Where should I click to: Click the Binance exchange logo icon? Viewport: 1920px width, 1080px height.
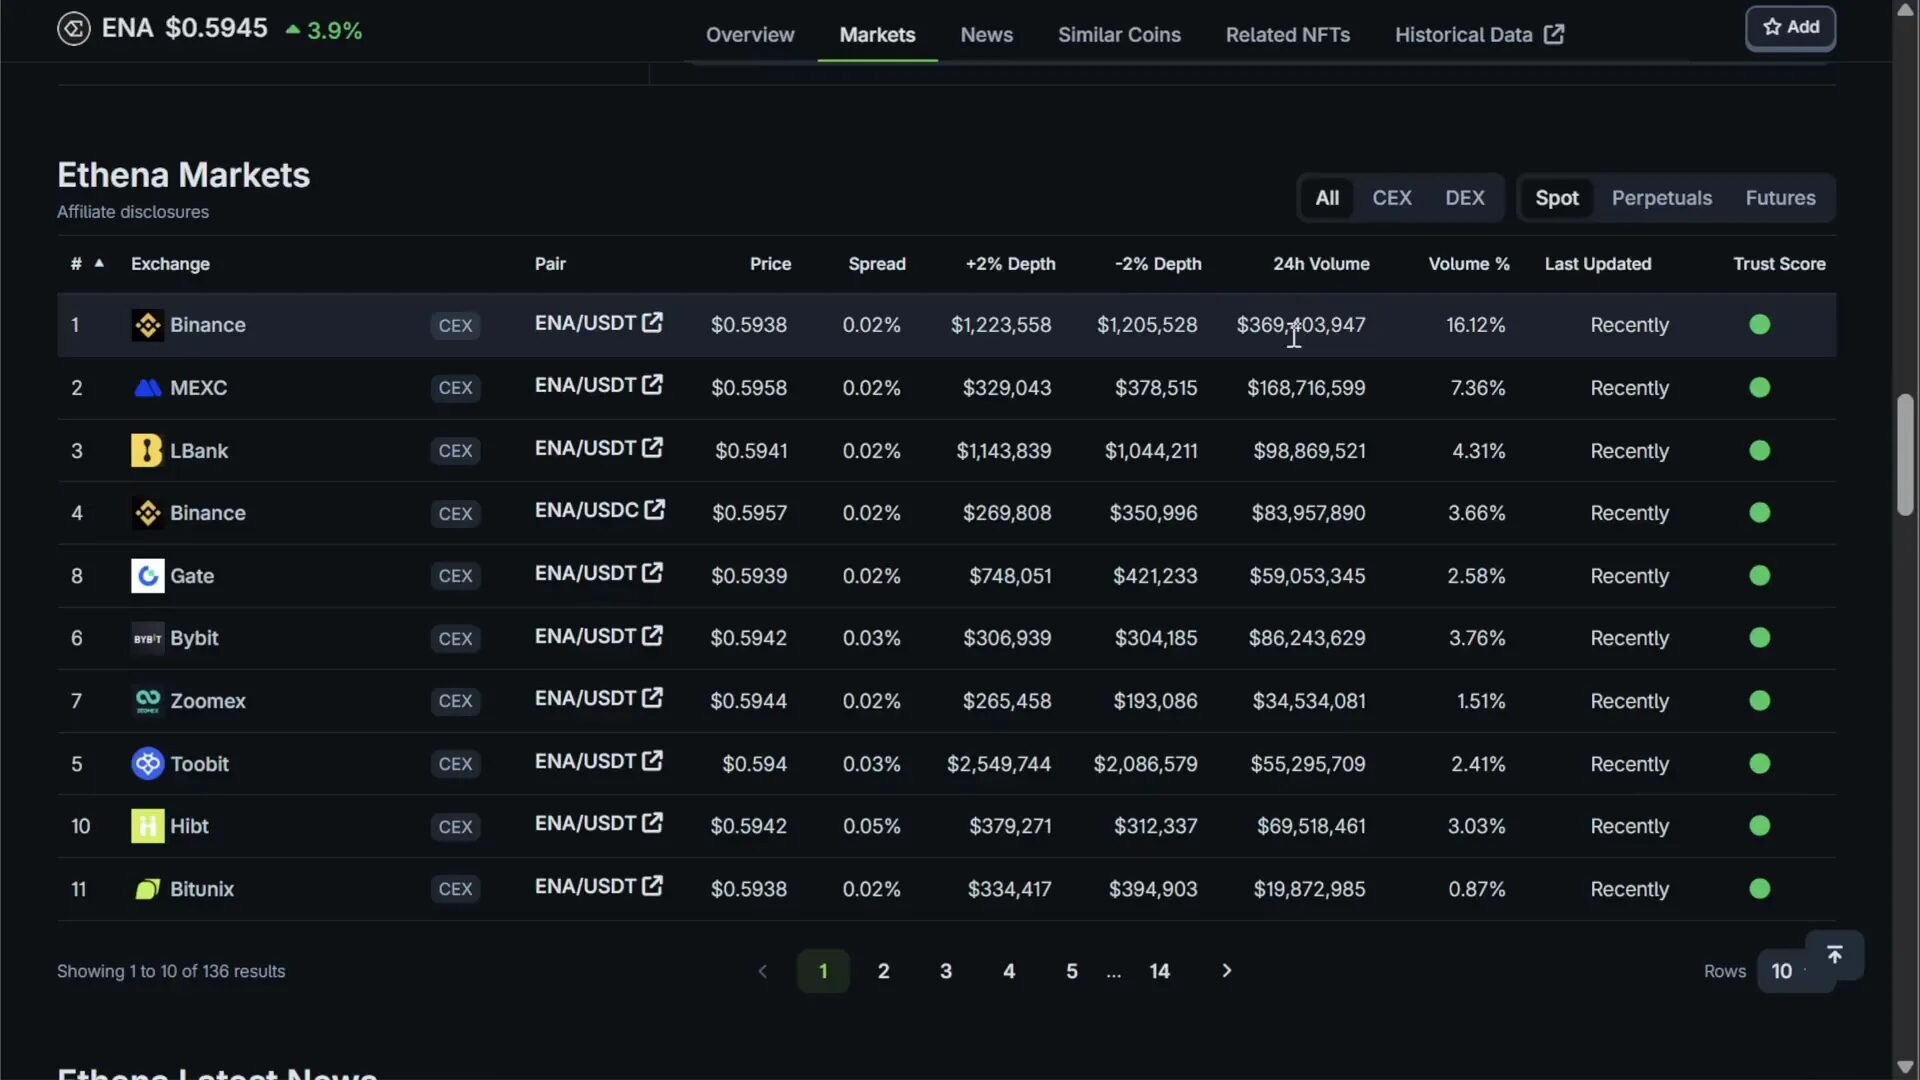click(147, 325)
